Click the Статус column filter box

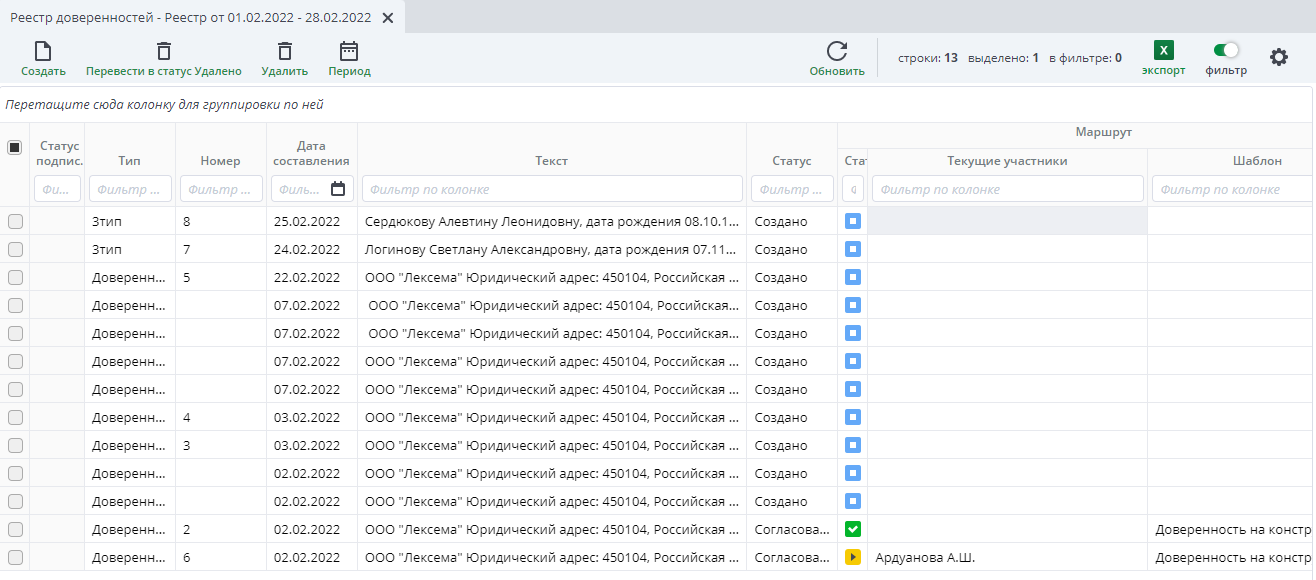pyautogui.click(x=791, y=189)
